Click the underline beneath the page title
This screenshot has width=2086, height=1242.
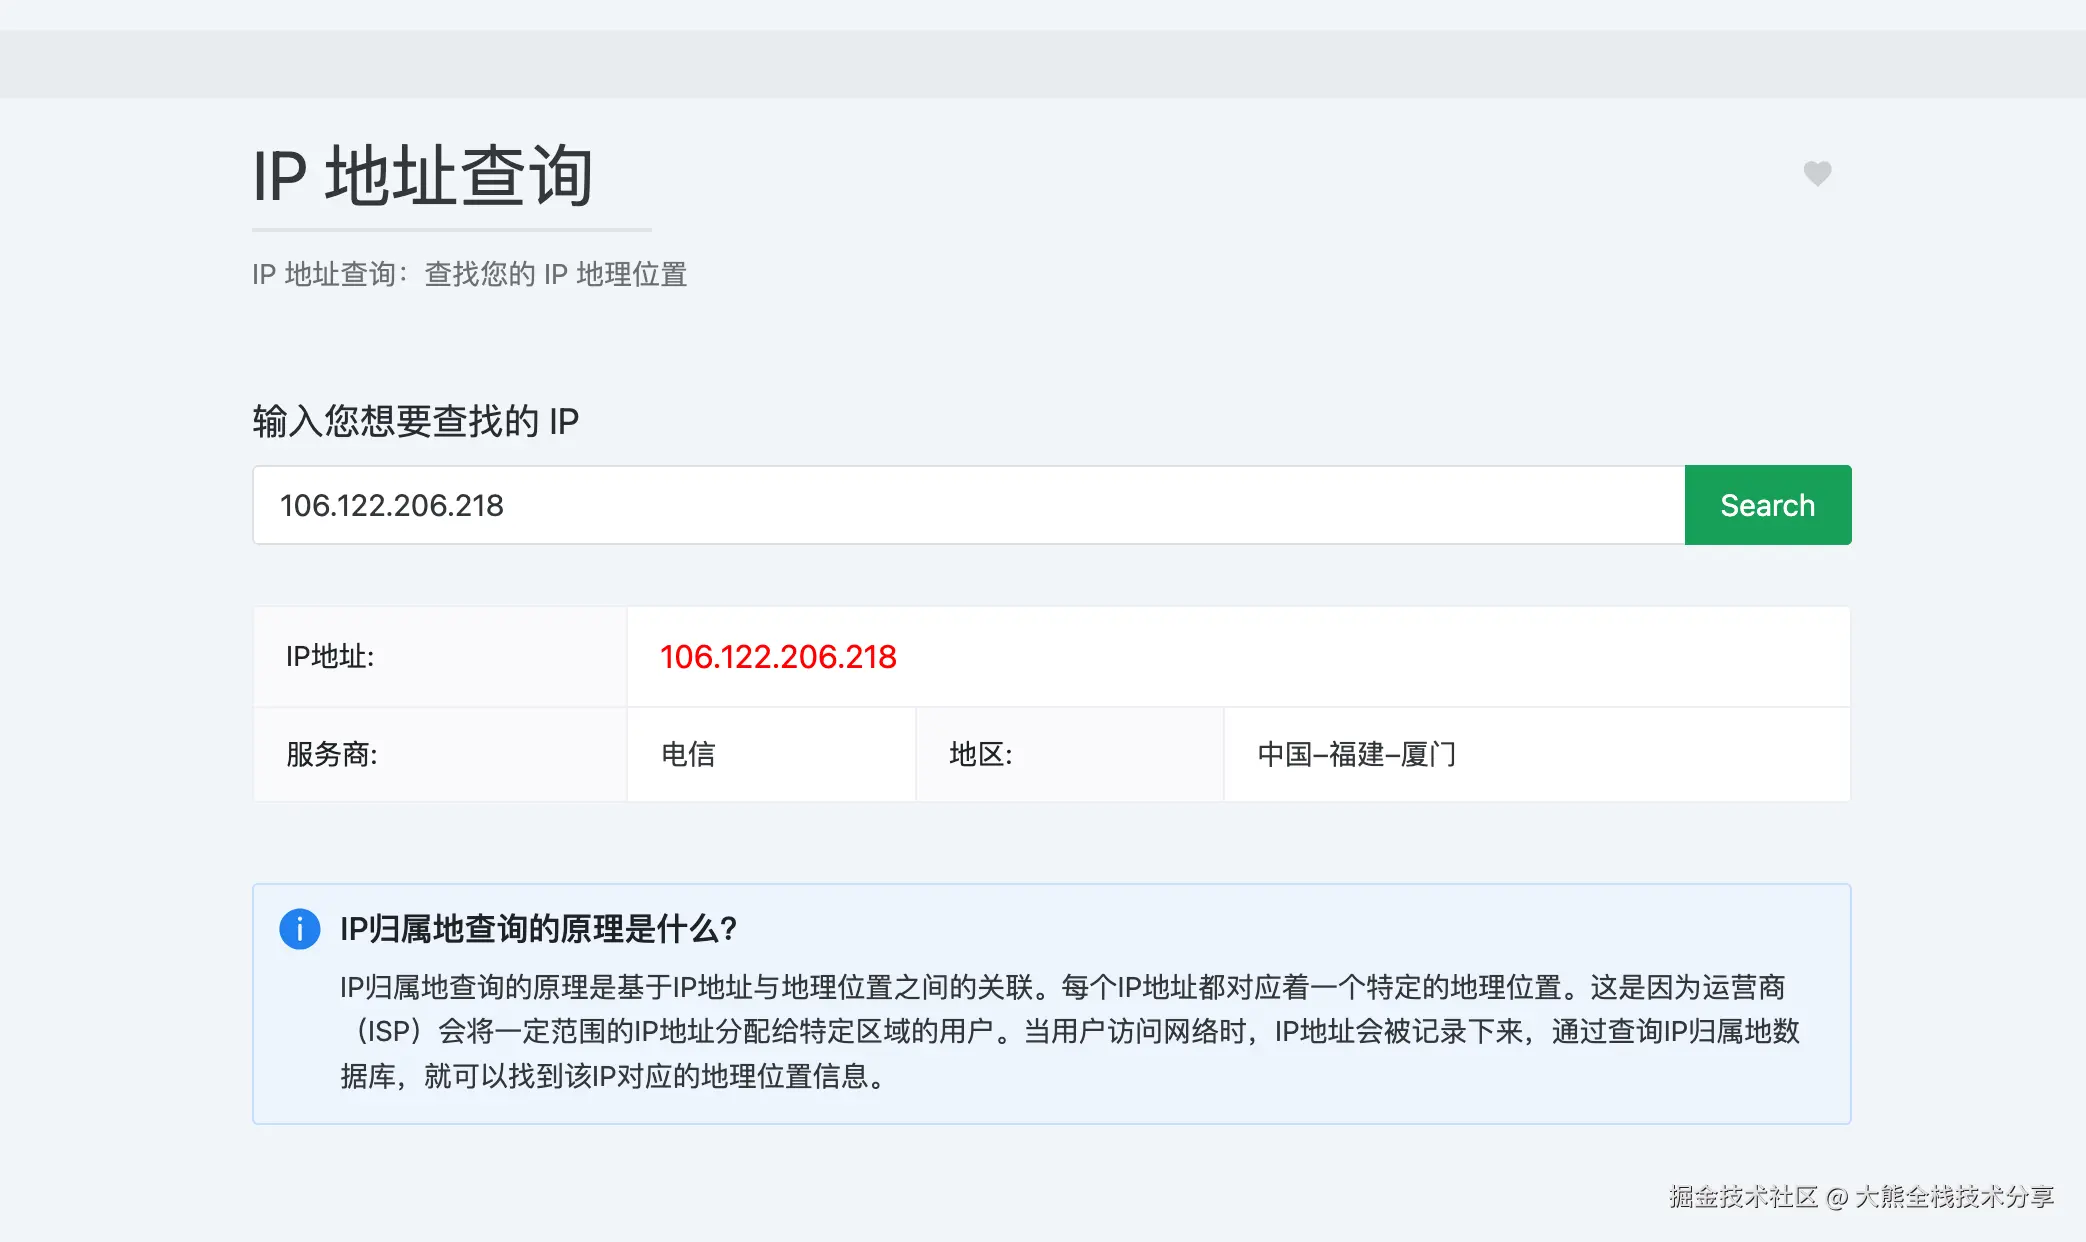tap(452, 230)
